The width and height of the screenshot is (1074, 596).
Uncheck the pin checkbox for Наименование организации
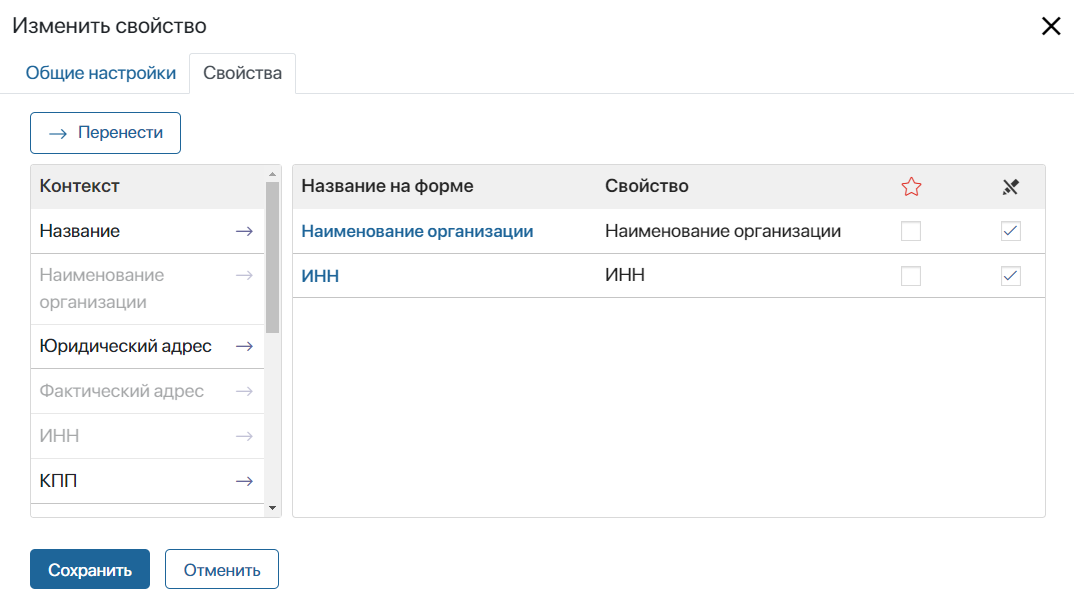coord(1011,231)
